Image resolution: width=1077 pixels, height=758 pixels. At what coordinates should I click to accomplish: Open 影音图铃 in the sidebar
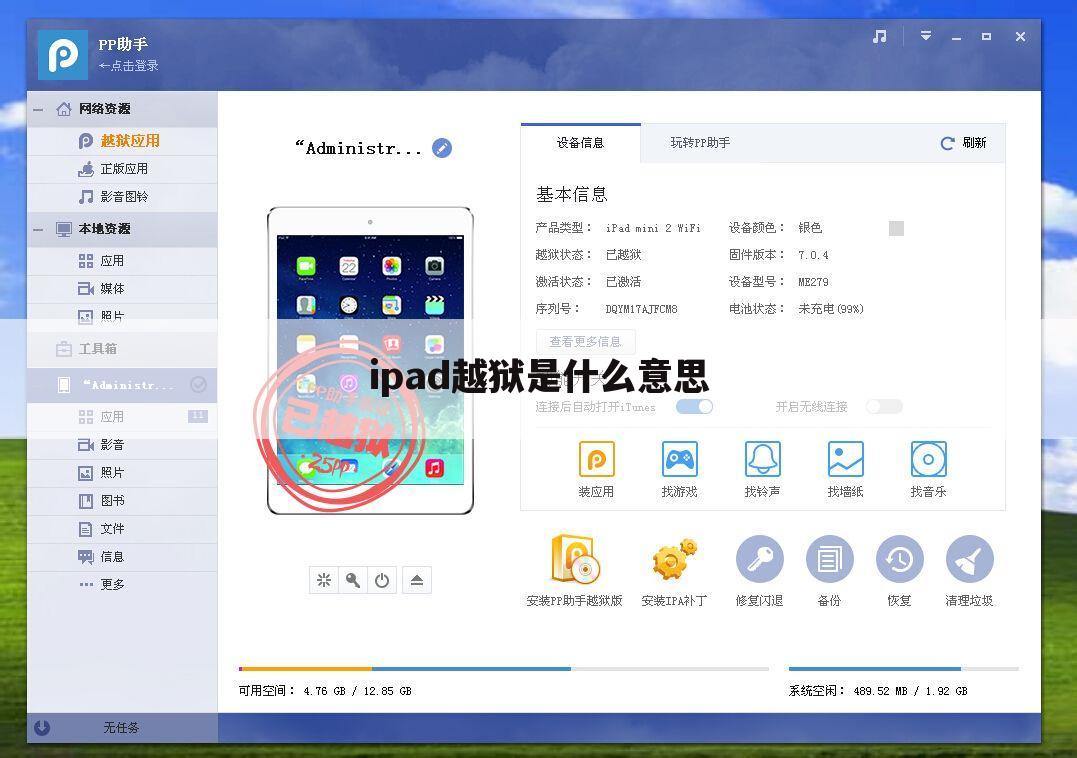click(122, 197)
